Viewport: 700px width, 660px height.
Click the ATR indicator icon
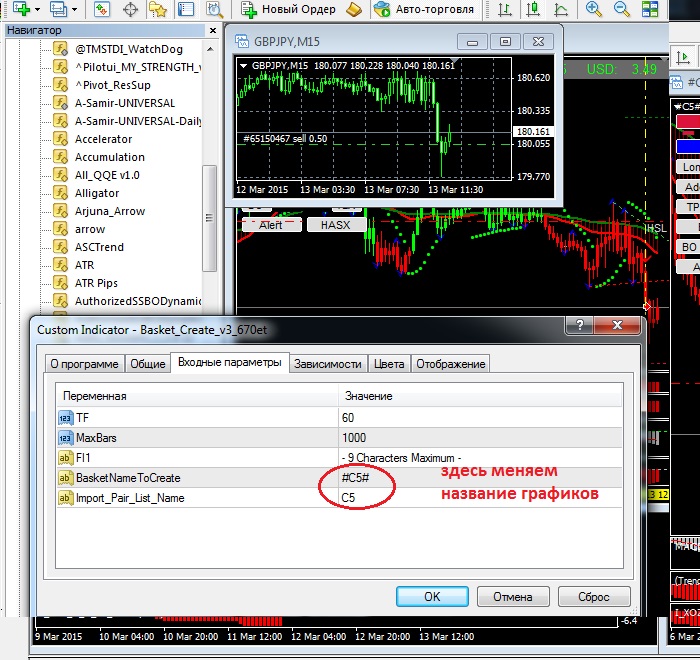60,265
